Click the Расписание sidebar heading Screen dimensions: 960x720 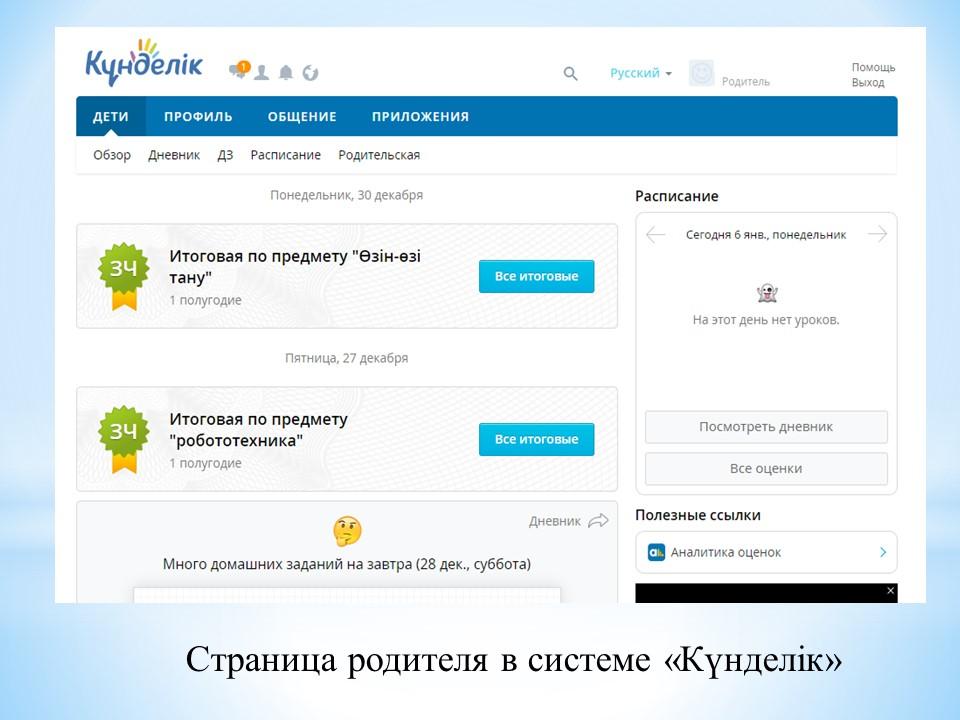tap(677, 196)
